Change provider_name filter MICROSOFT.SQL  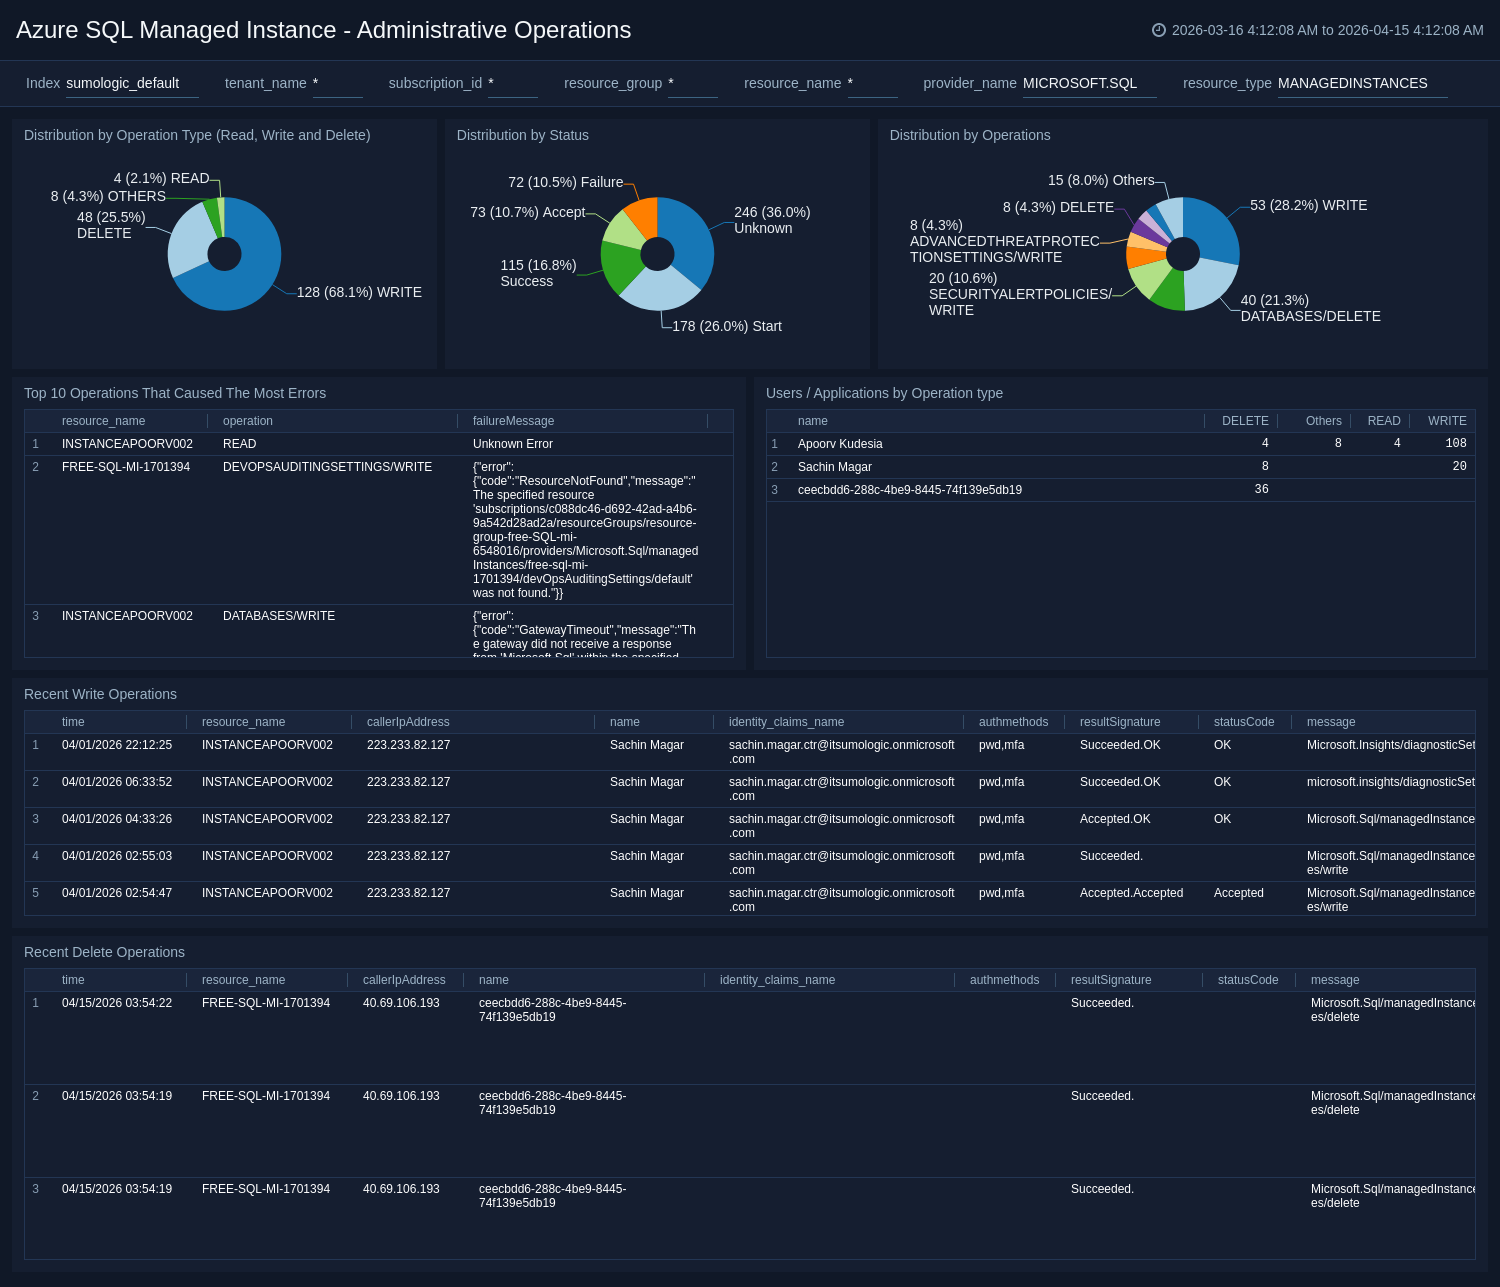(x=1089, y=83)
